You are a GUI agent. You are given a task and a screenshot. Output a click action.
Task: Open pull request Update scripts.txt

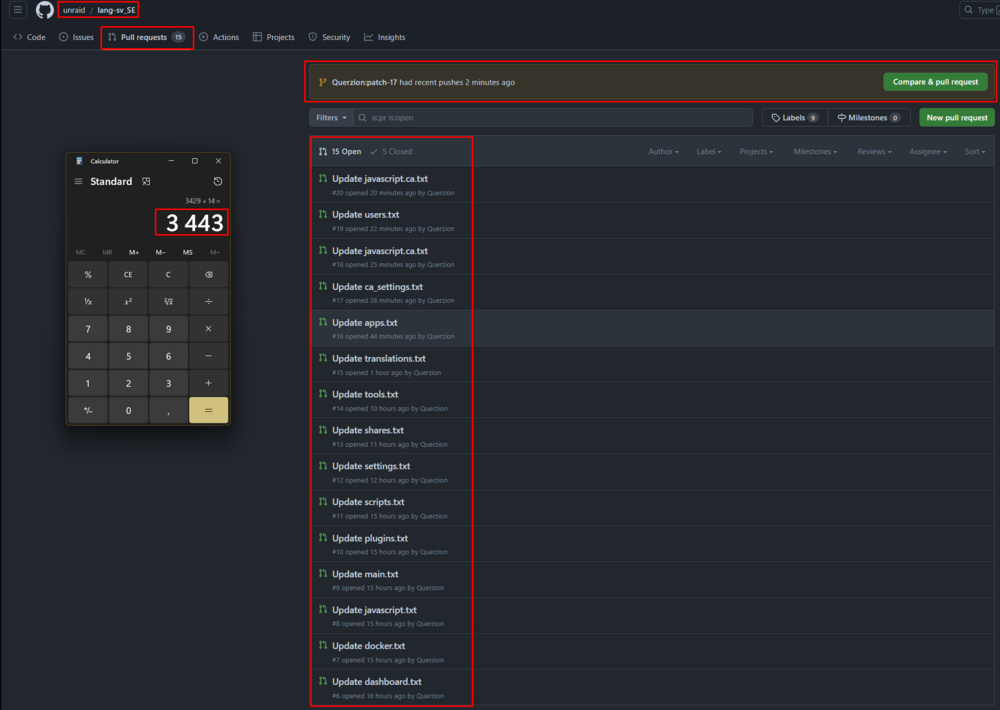pos(368,502)
